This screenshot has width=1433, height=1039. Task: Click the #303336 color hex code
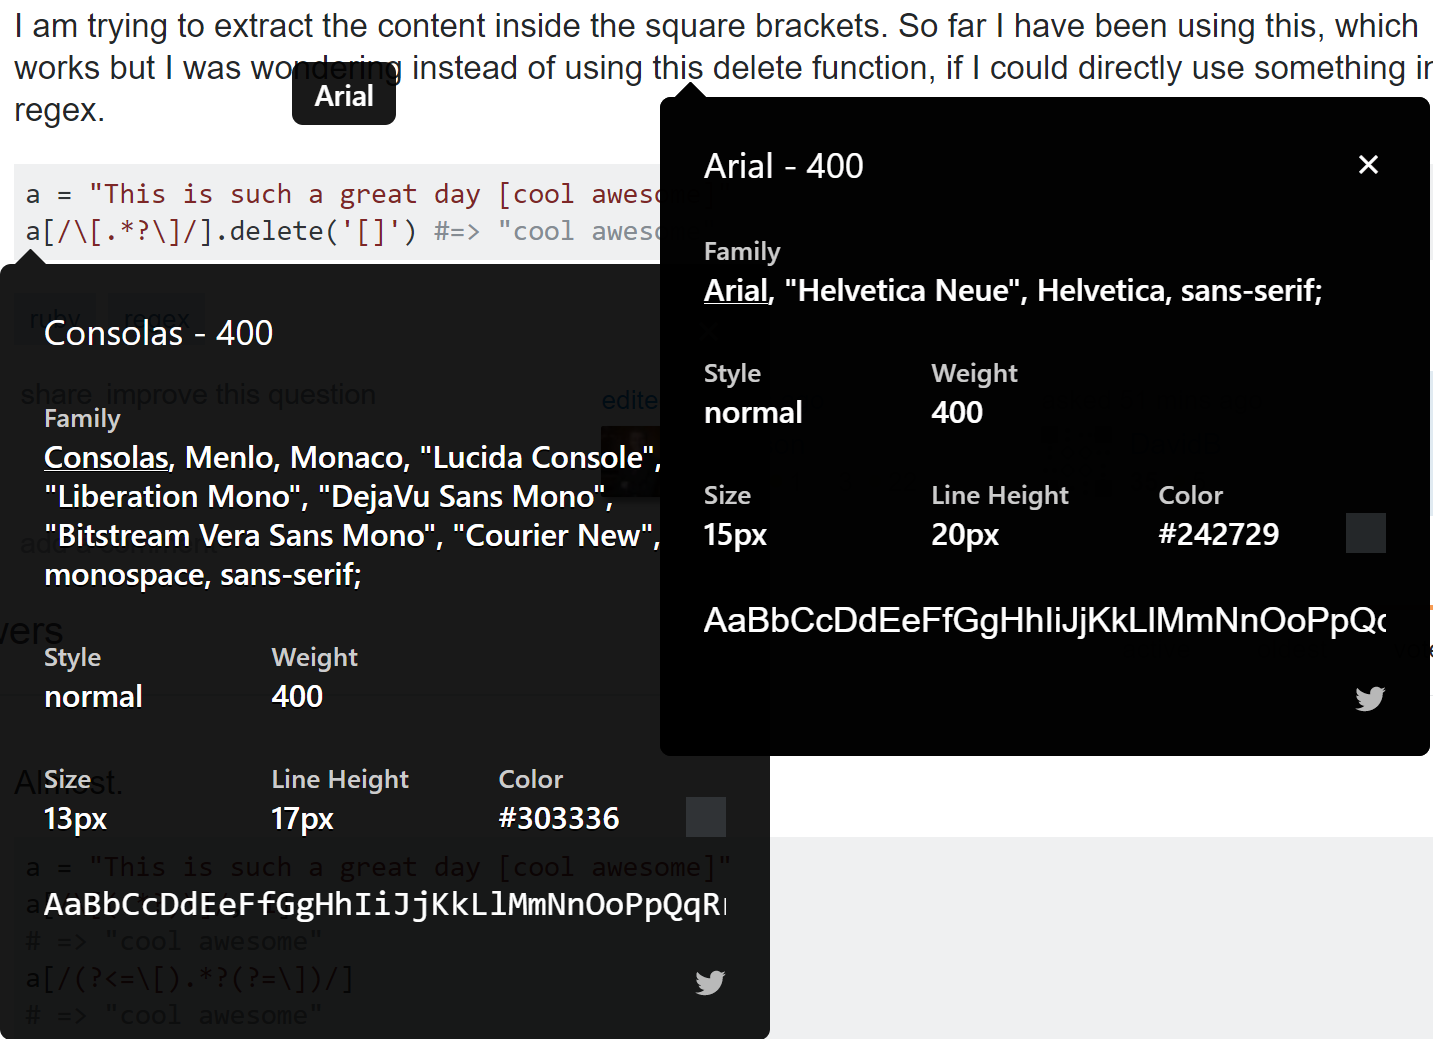pos(558,819)
